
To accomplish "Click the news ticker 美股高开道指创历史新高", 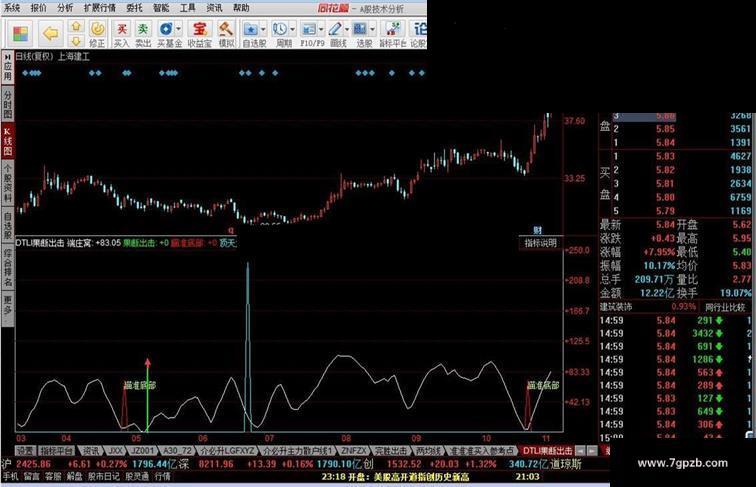I will 420,477.
